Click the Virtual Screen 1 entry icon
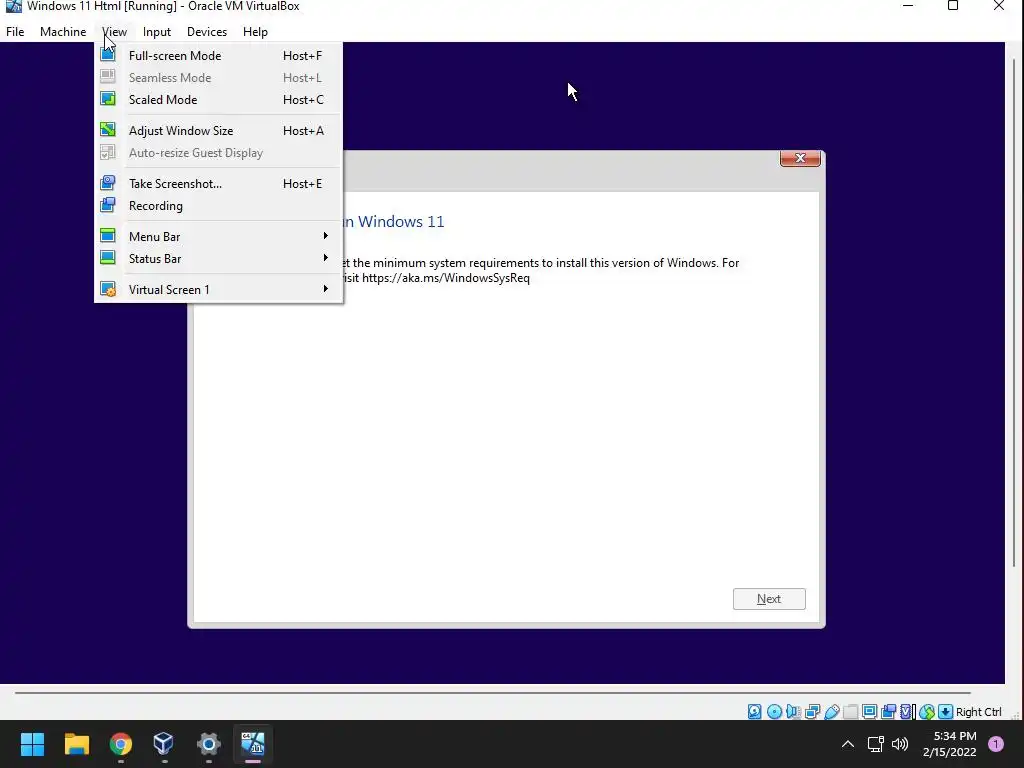The image size is (1024, 768). pos(108,289)
